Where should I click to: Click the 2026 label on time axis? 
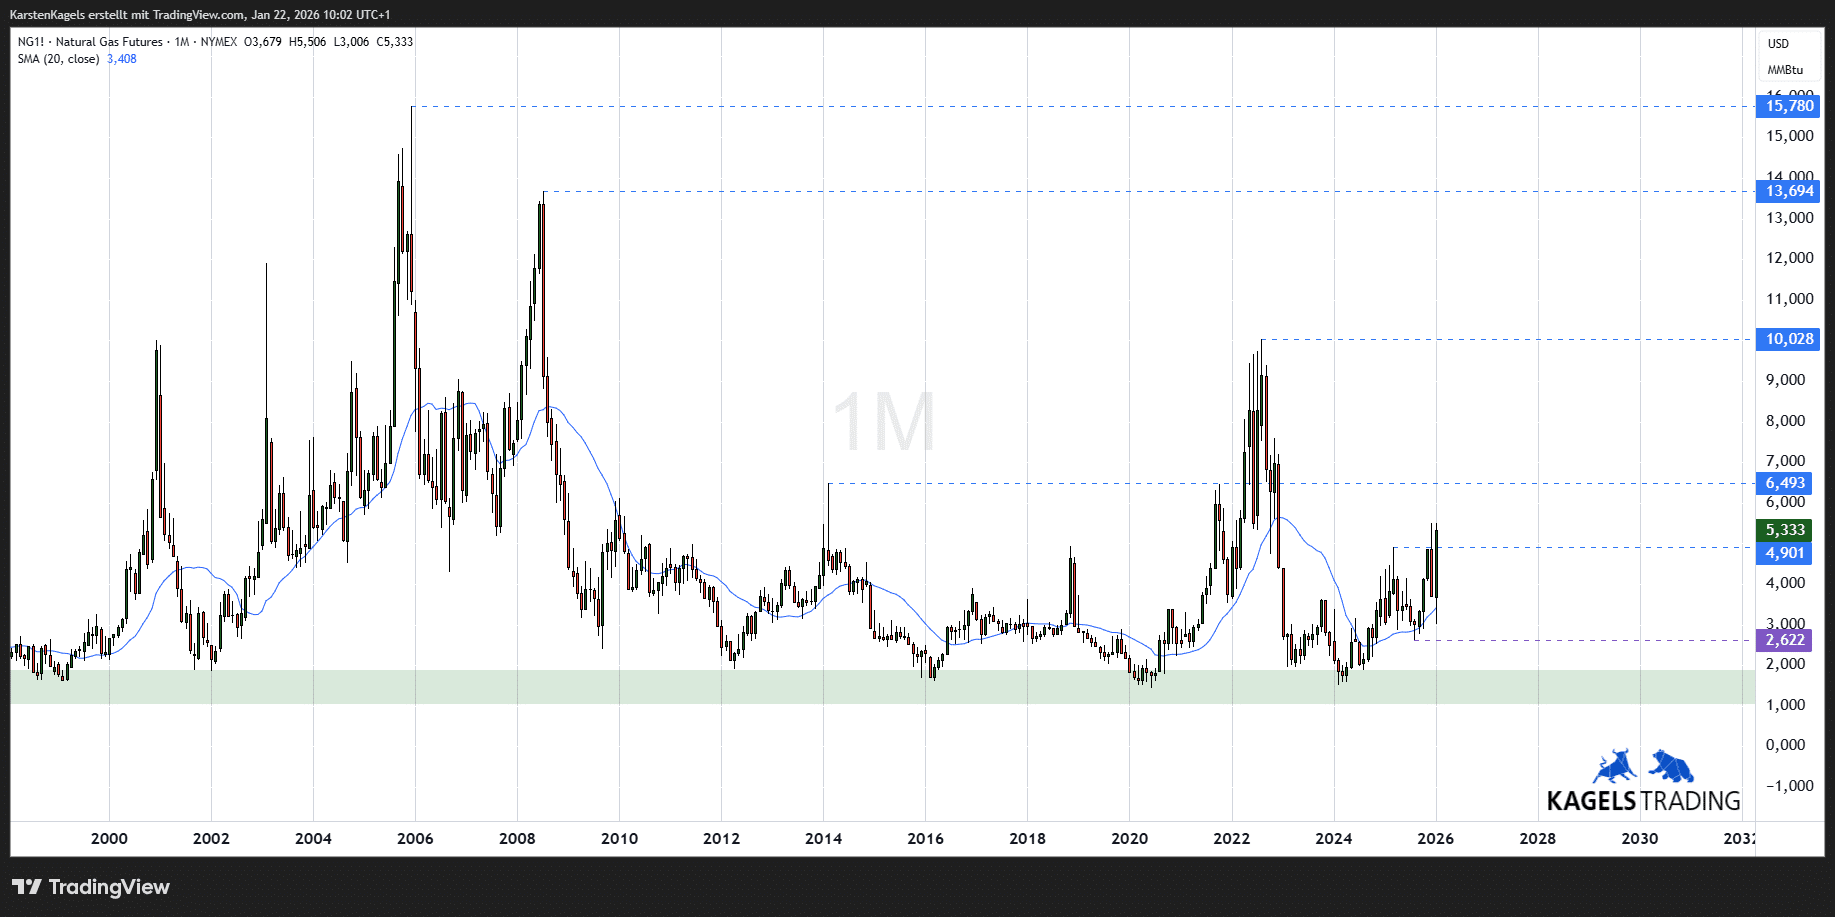1435,838
